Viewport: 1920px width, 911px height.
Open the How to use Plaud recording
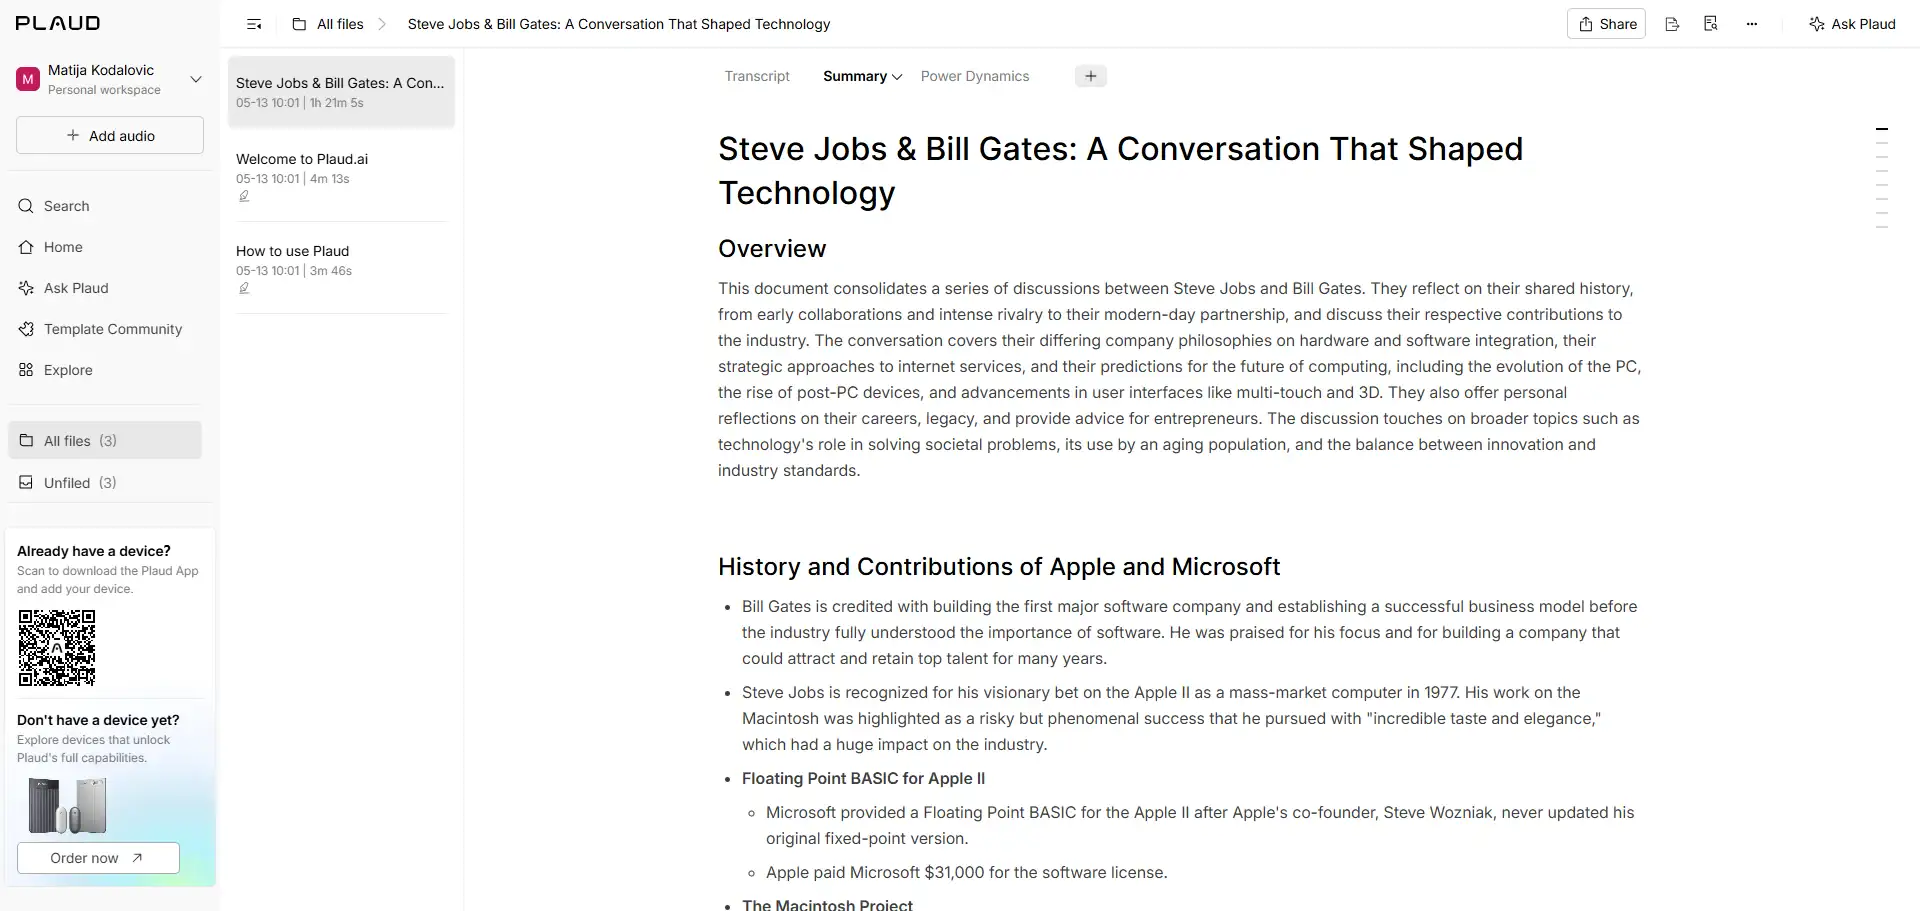point(341,268)
